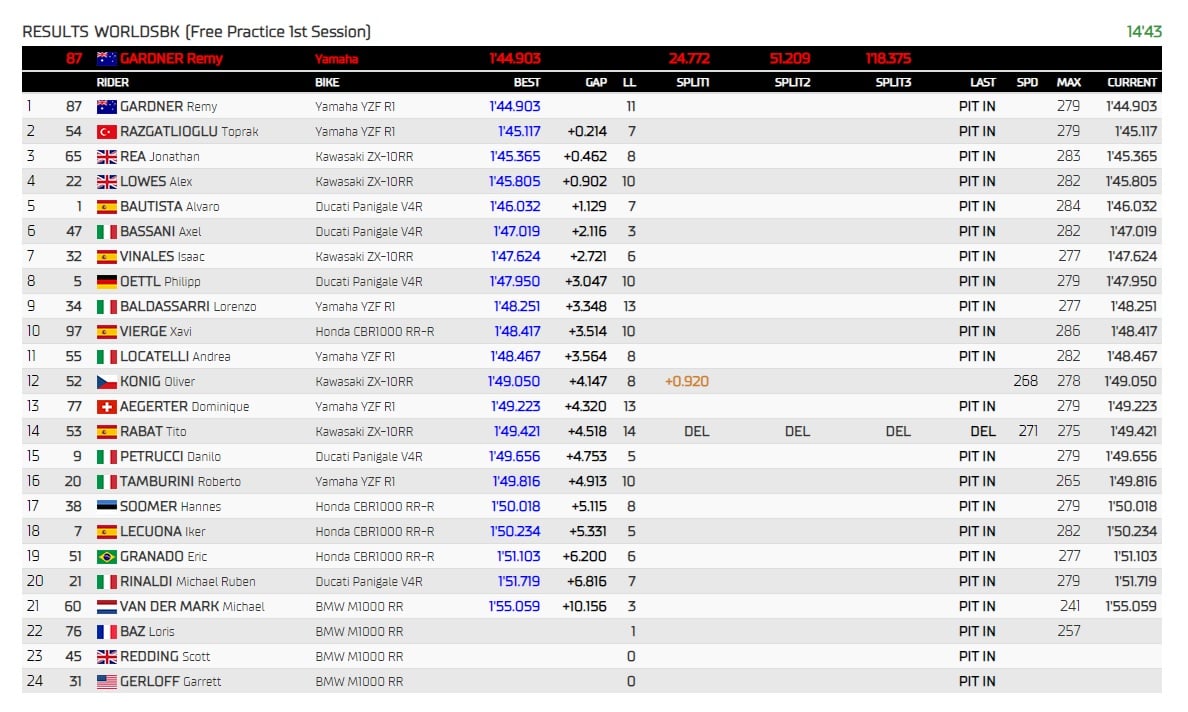Viewport: 1188px width, 712px height.
Task: Click the MAX column header
Action: click(x=1069, y=82)
